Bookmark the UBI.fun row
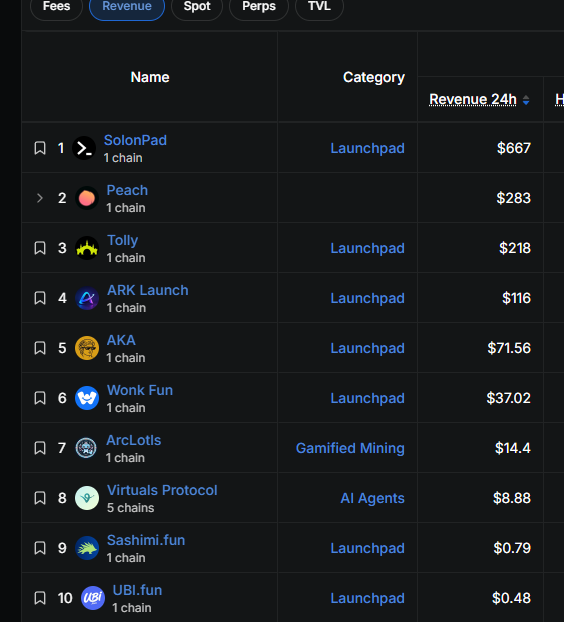The width and height of the screenshot is (564, 622). tap(40, 598)
